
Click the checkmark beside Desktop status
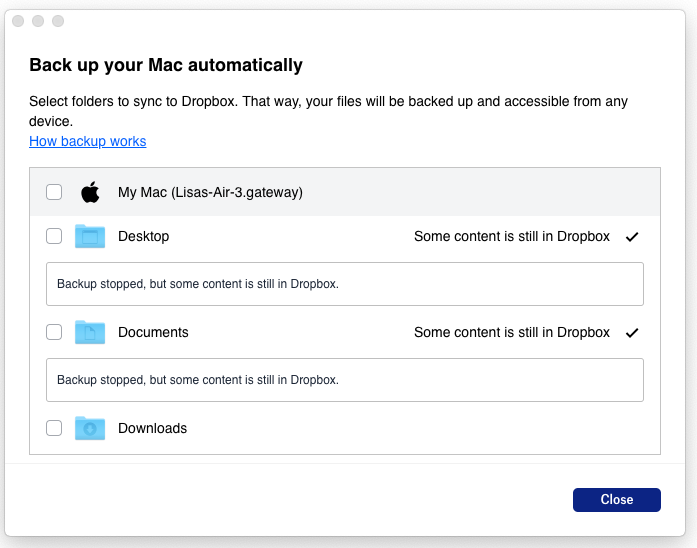click(631, 237)
